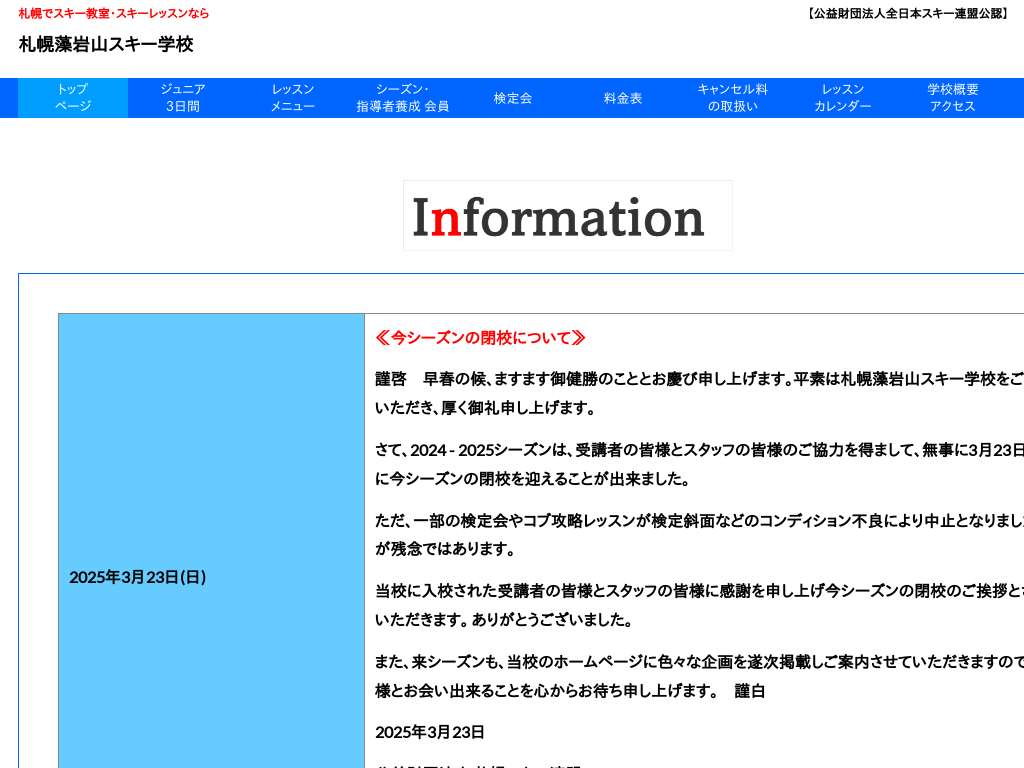Open the 料金表 navigation item
1024x768 pixels.
coord(622,98)
